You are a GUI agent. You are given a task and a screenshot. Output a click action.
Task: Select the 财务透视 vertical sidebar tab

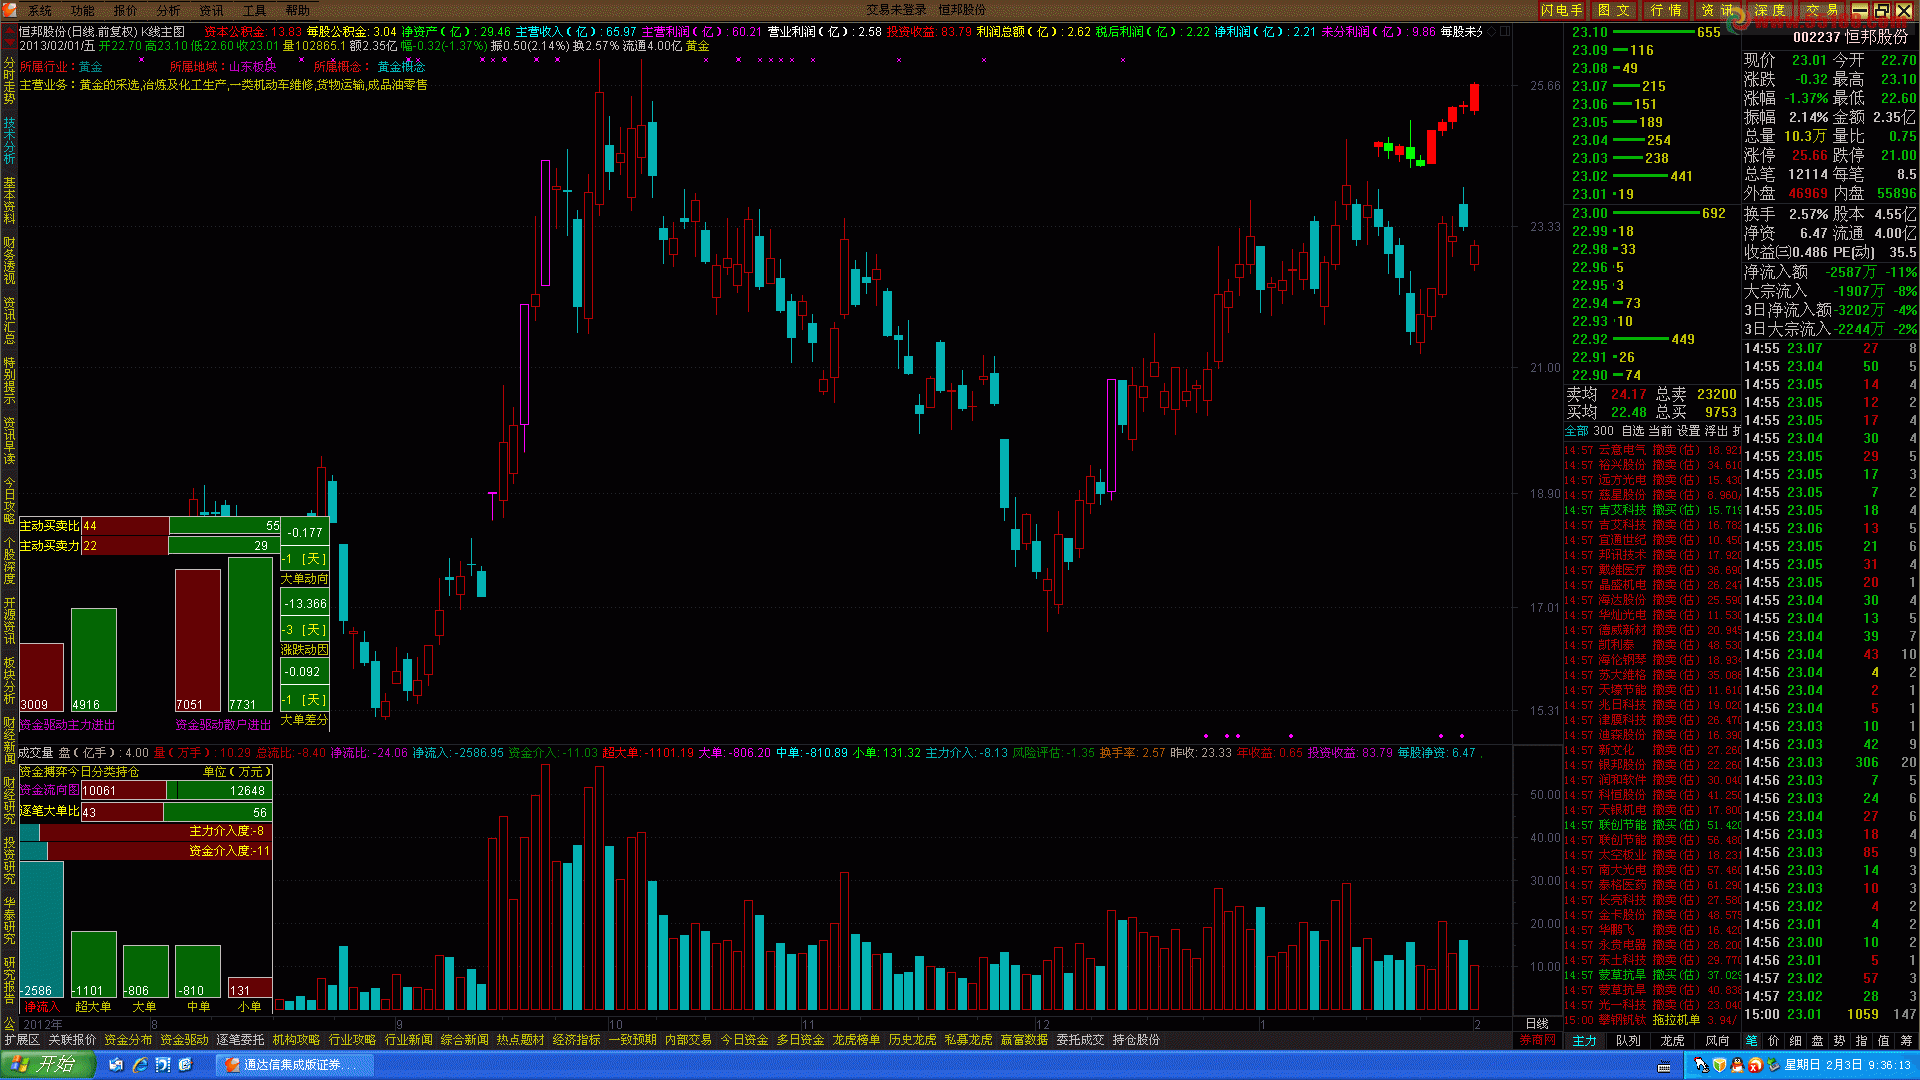[9, 261]
